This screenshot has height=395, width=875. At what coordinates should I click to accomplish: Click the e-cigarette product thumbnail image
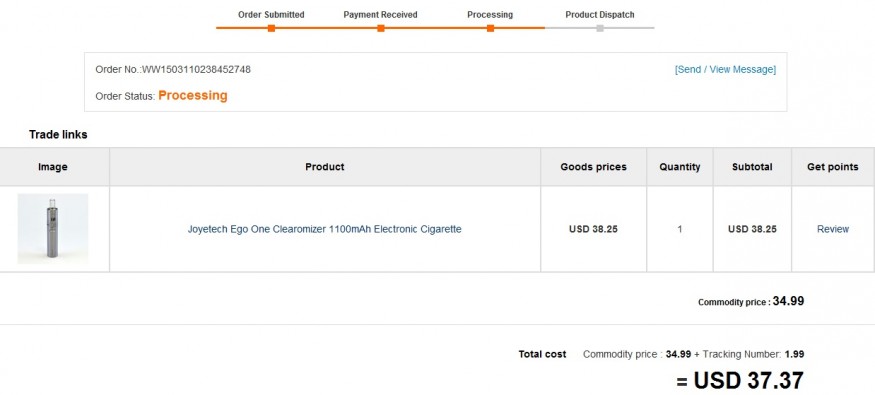click(53, 229)
